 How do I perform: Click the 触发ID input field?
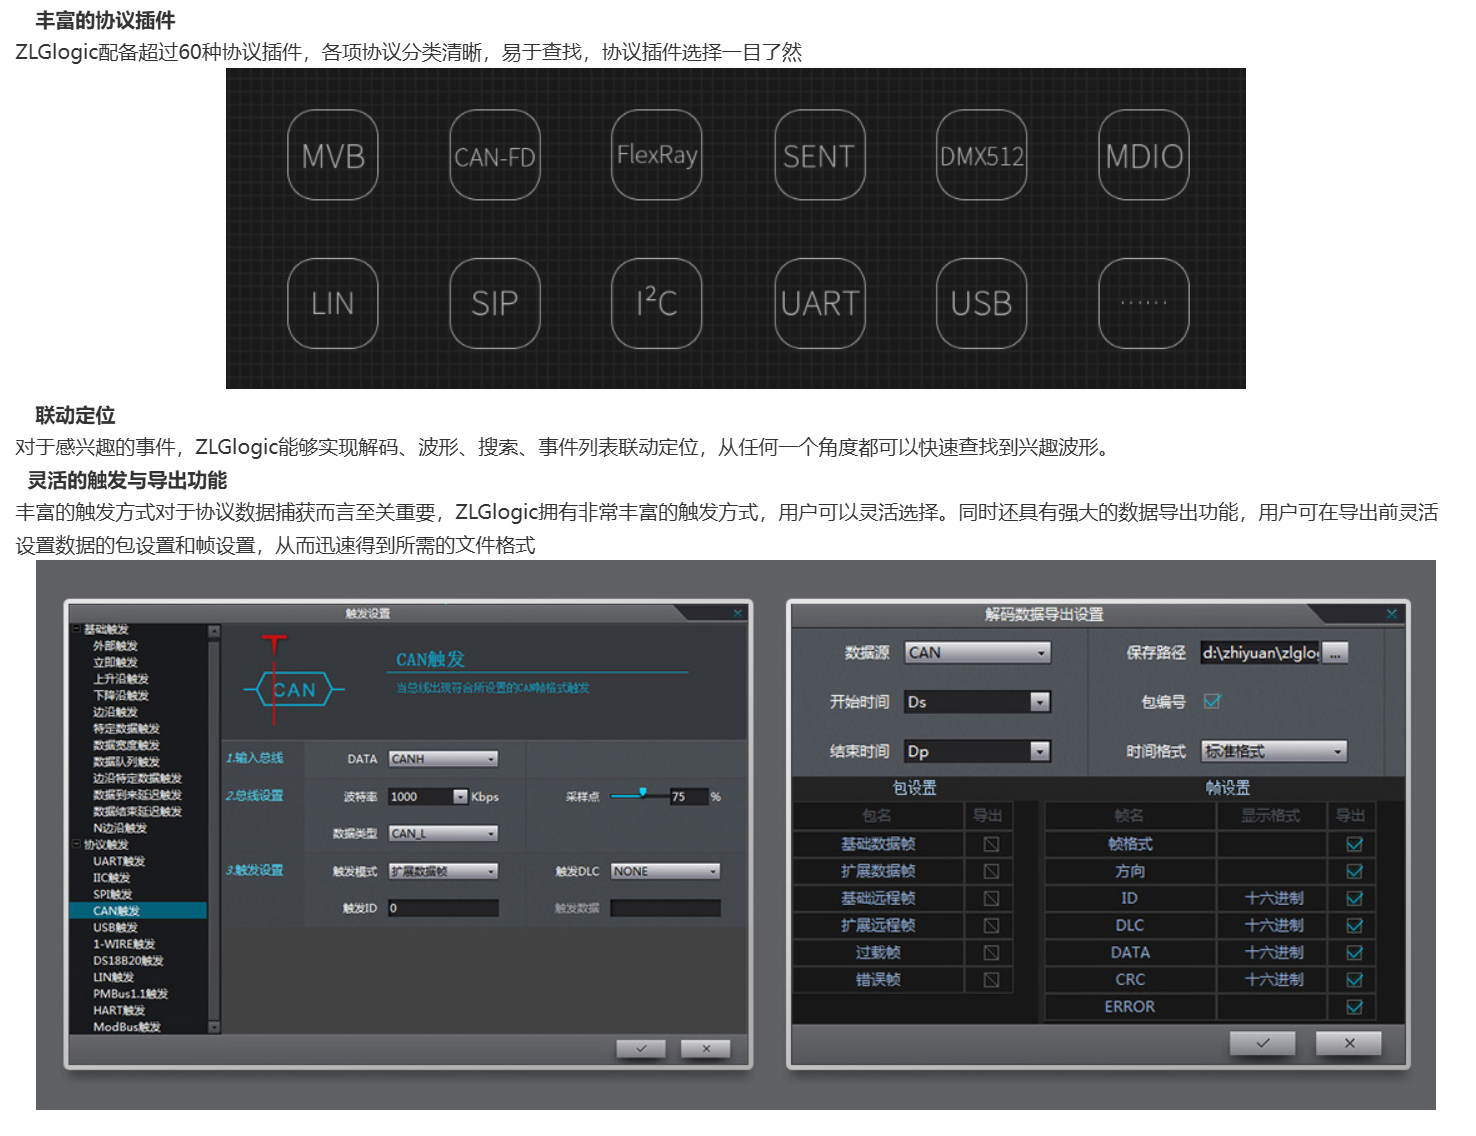[x=443, y=908]
